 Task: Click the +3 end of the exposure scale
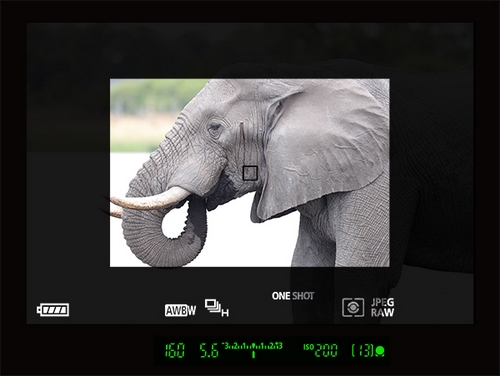click(279, 346)
